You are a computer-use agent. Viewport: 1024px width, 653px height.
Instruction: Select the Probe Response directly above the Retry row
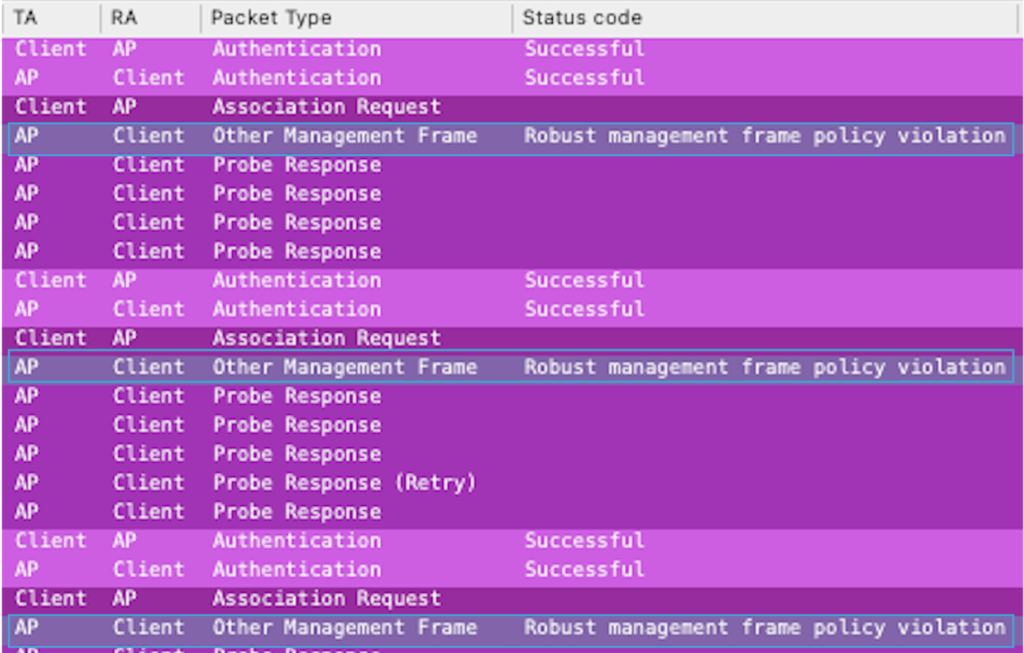(296, 454)
